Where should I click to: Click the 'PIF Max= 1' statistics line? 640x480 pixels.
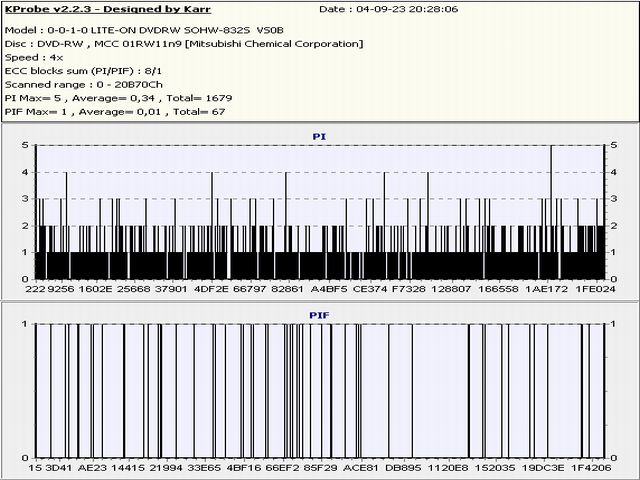pyautogui.click(x=115, y=112)
